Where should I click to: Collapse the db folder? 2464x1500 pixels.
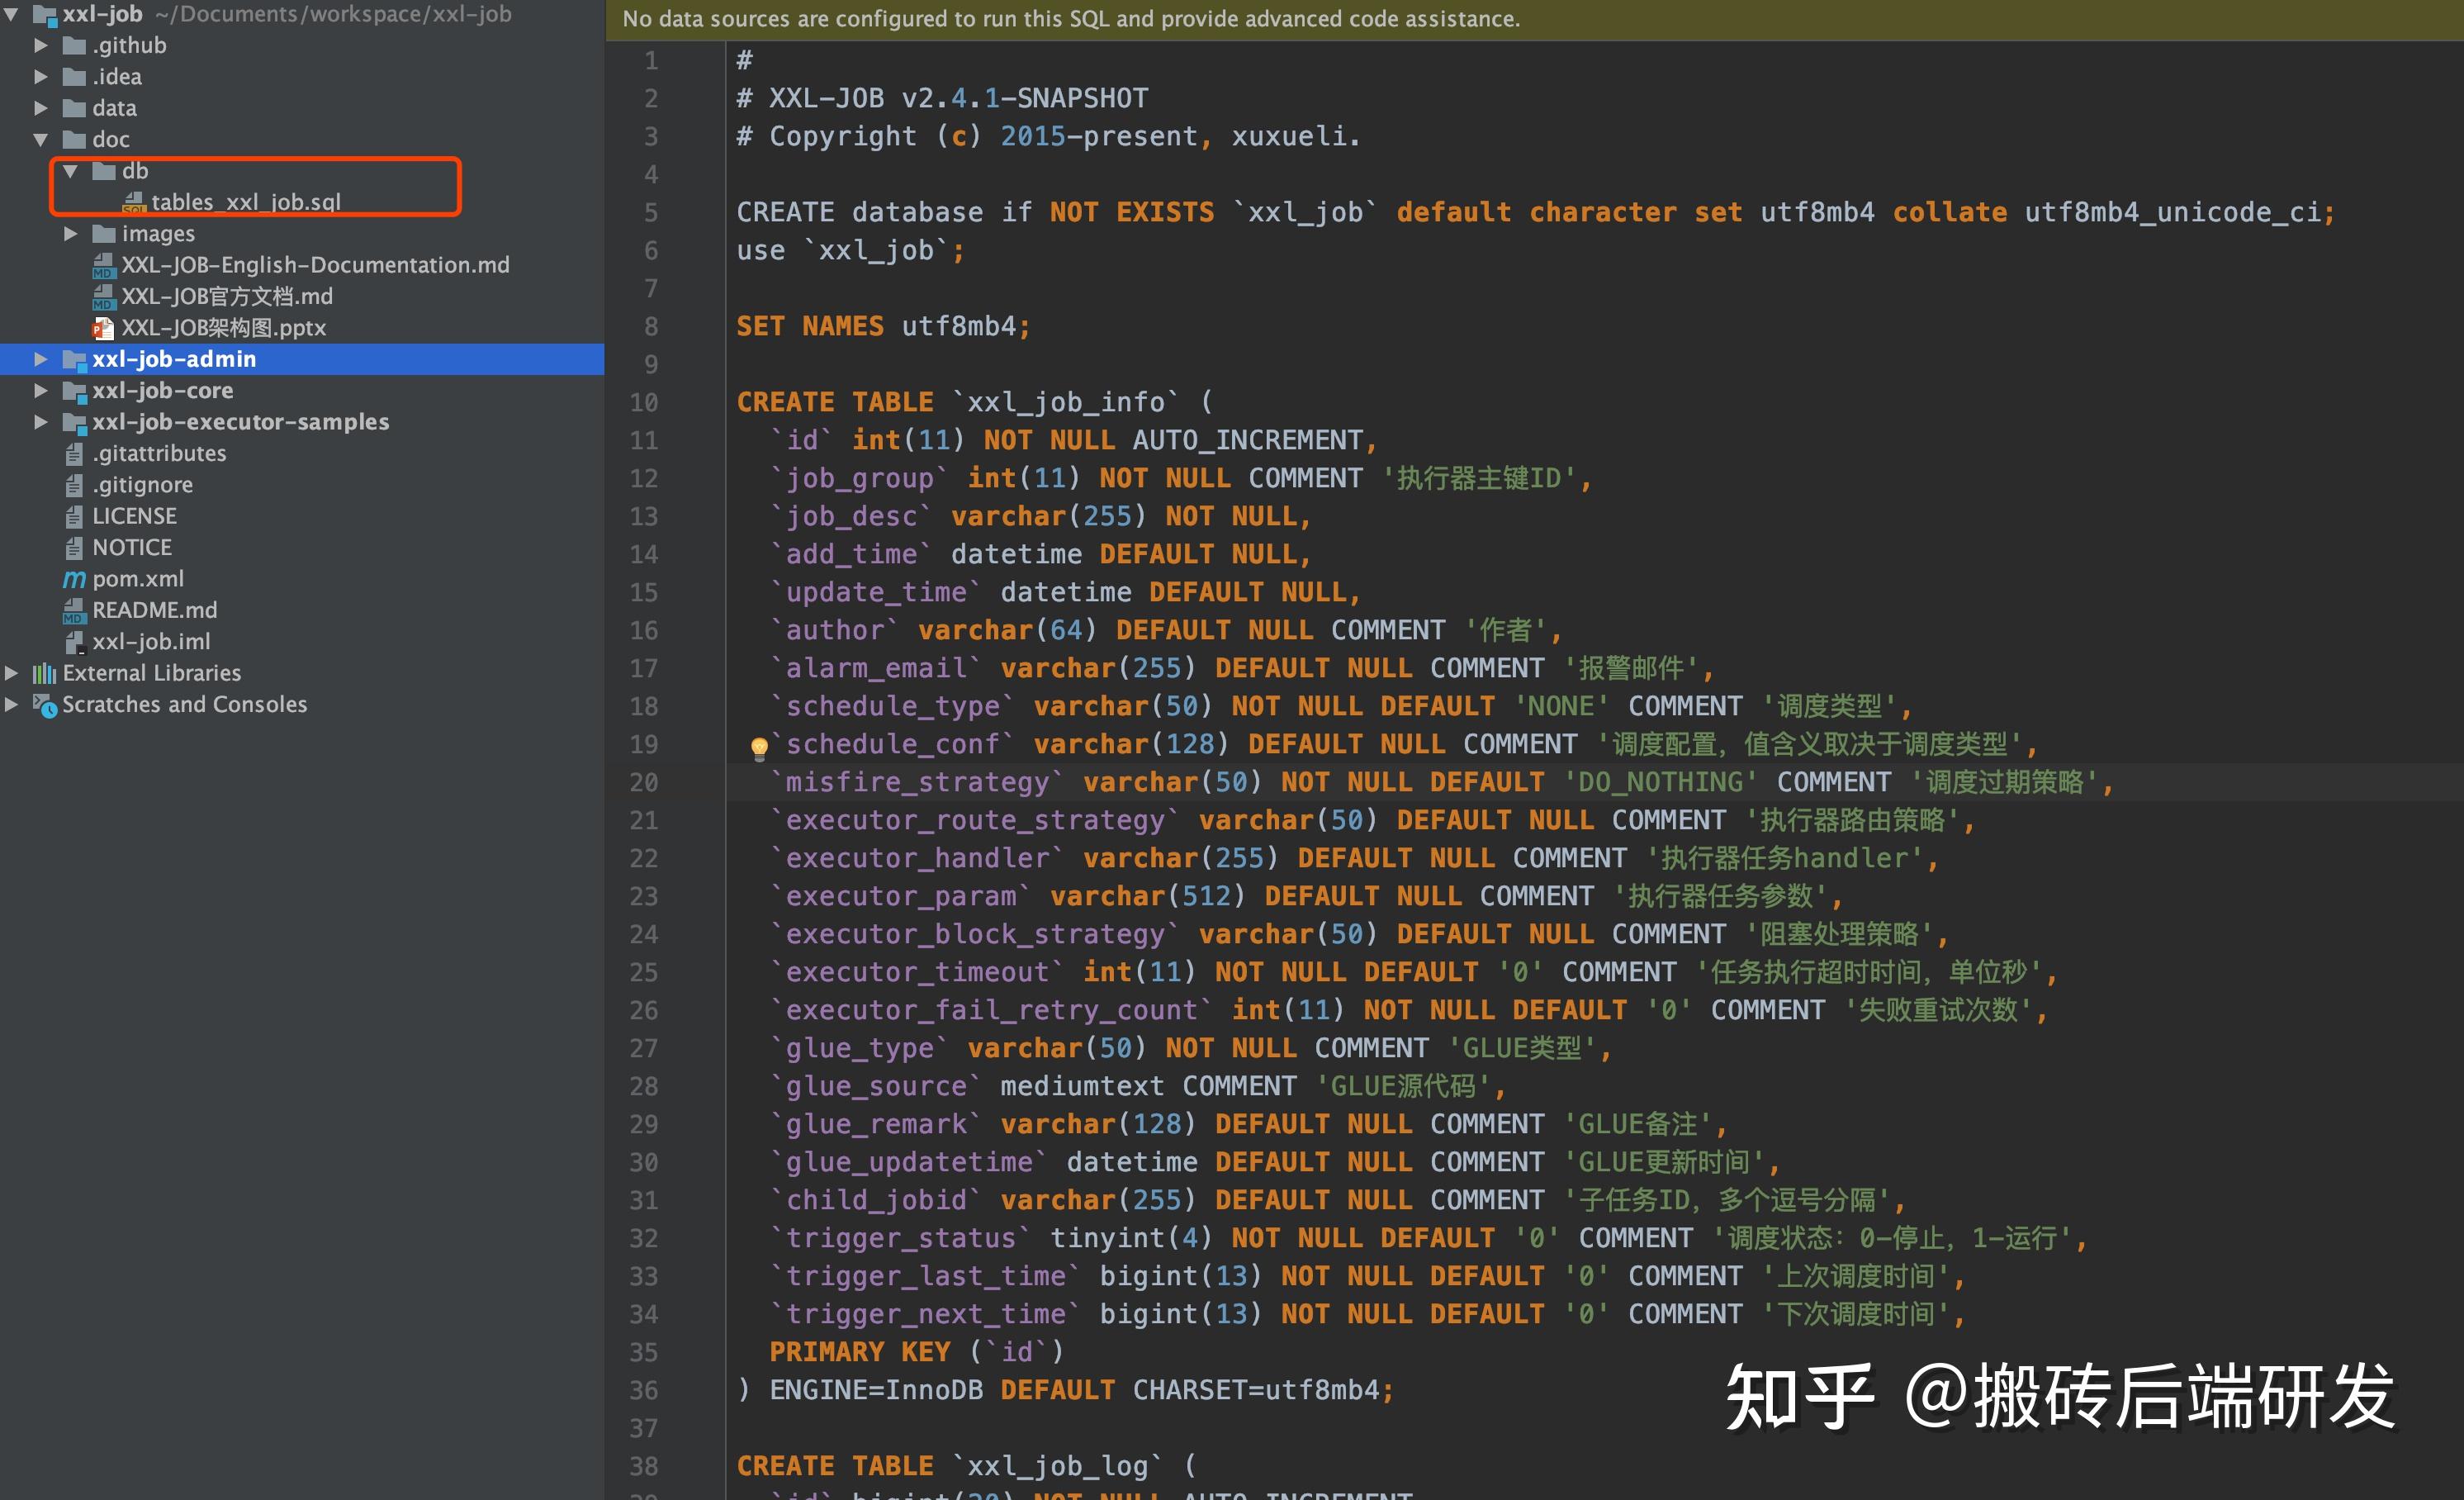(71, 171)
